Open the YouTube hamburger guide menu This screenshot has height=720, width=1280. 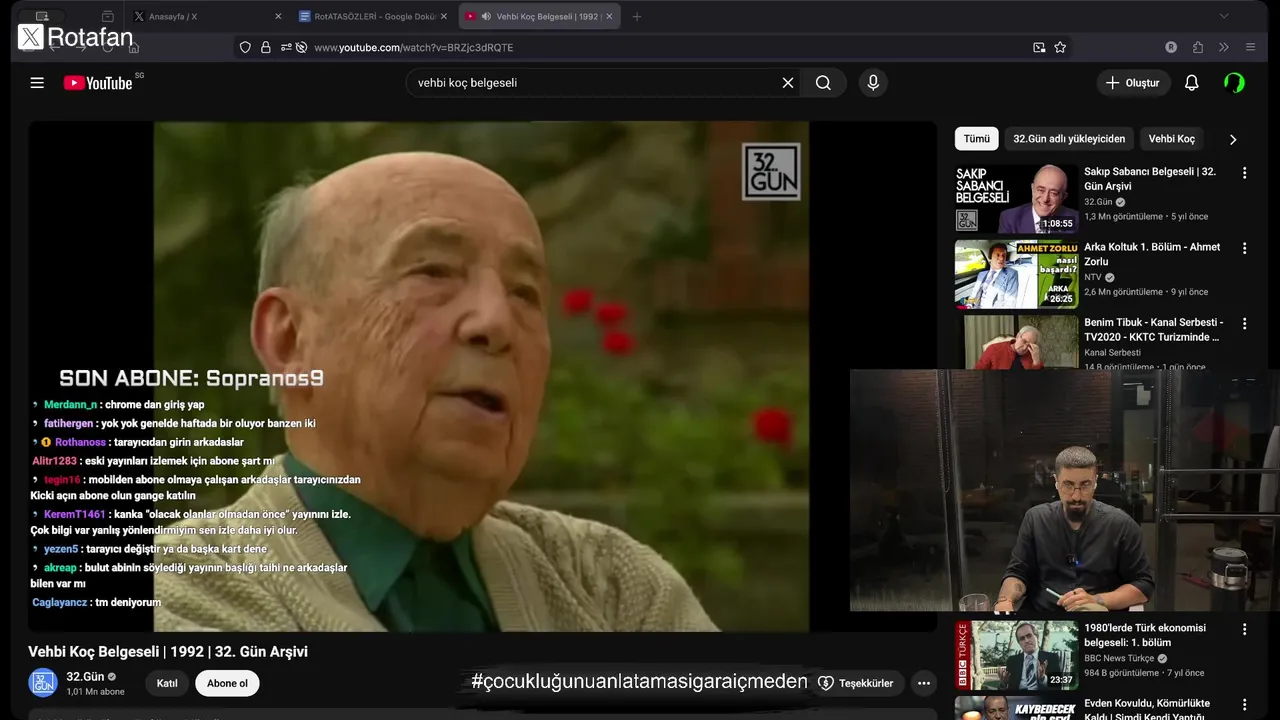tap(37, 83)
